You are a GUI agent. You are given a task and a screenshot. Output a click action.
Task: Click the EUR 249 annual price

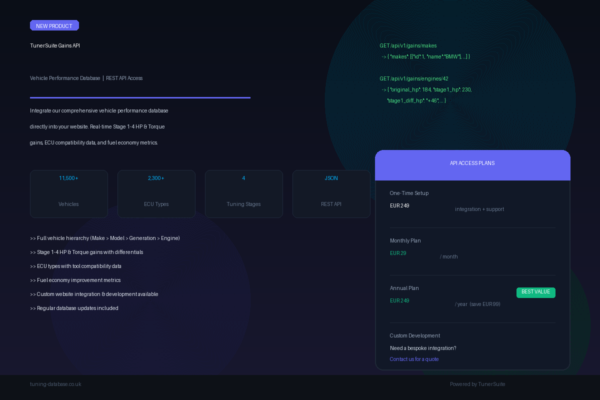coord(399,300)
